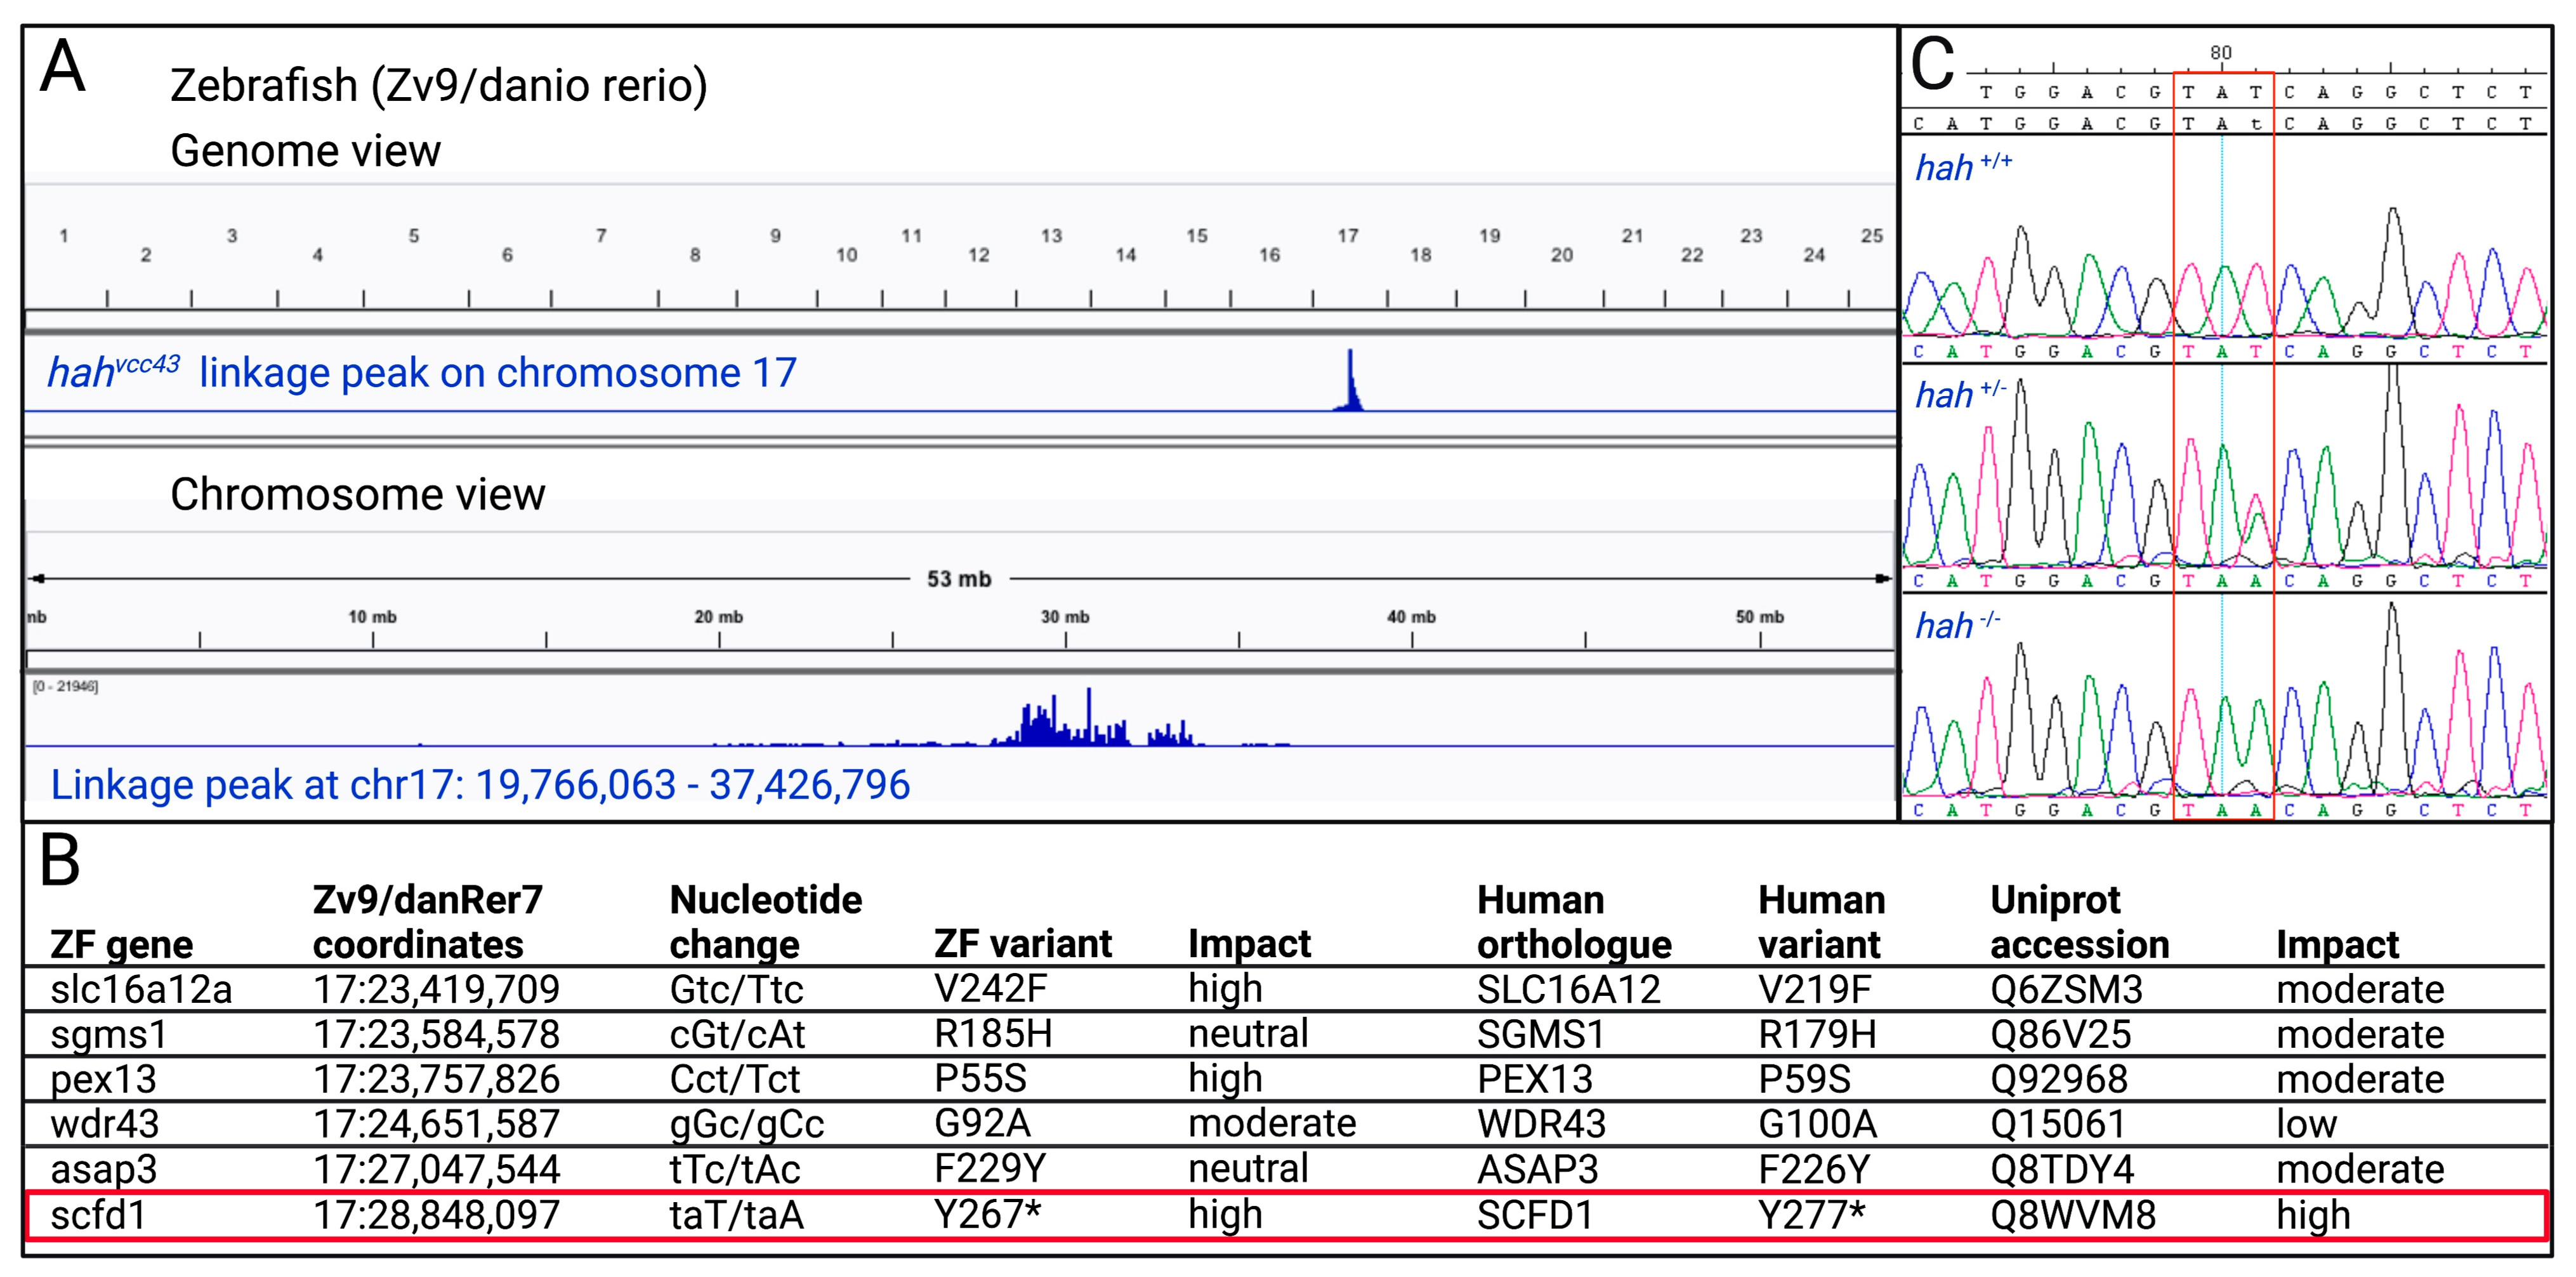This screenshot has width=2576, height=1277.
Task: Click the hah +/- chromatogram label
Action: click(x=1959, y=395)
